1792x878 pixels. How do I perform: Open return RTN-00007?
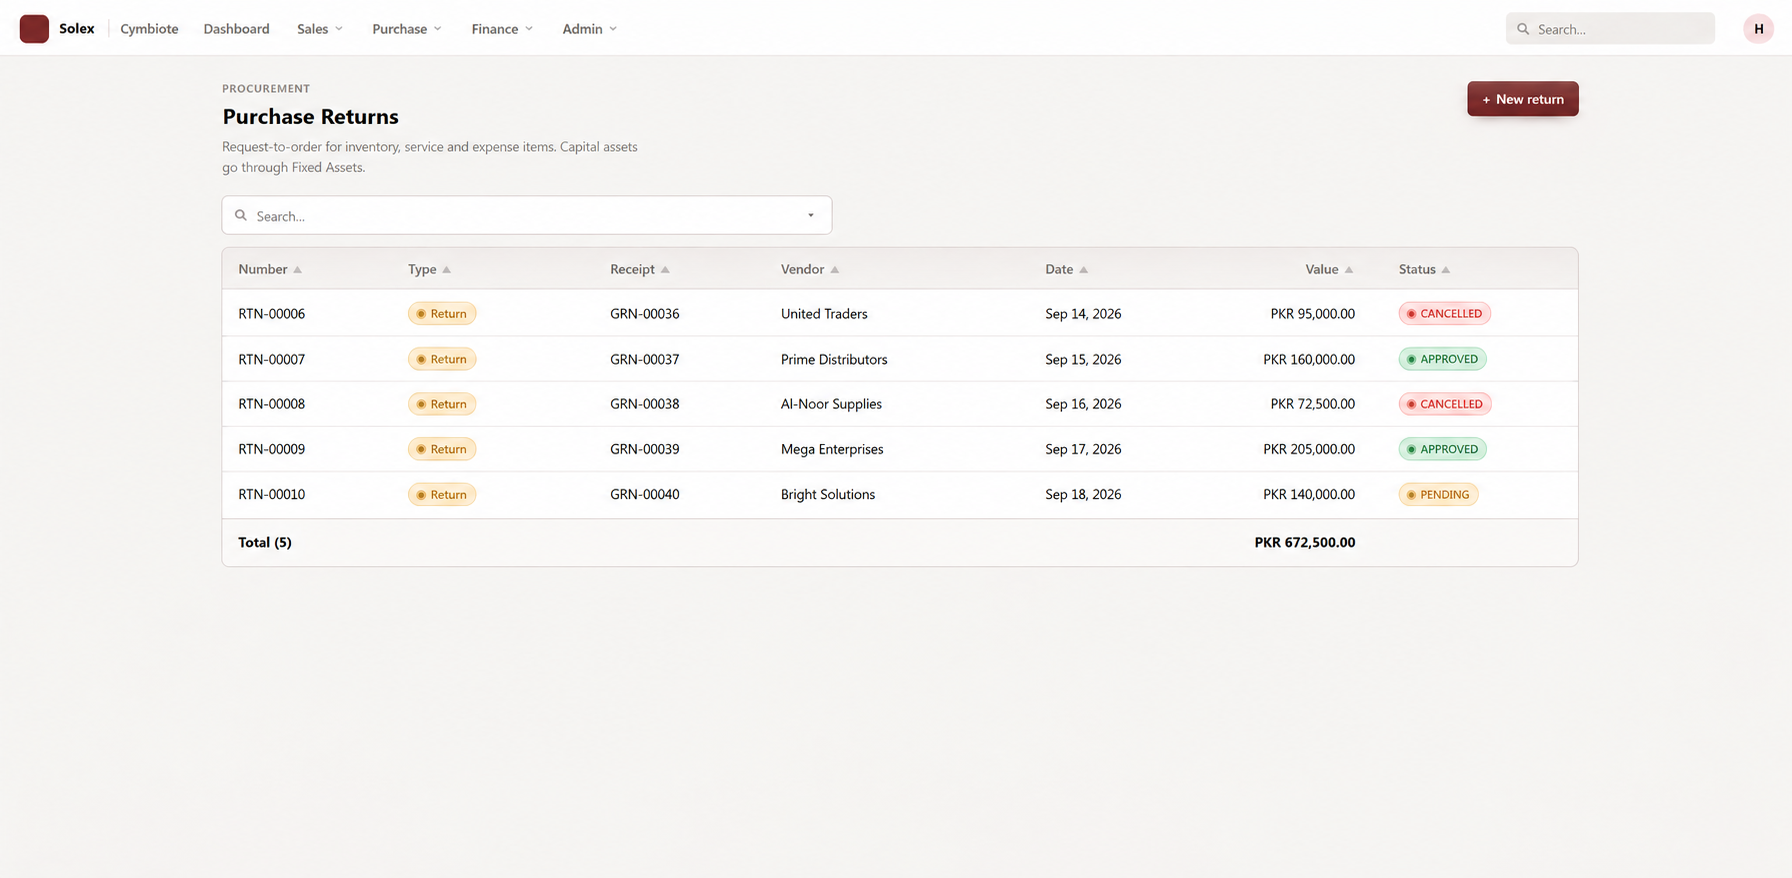(x=272, y=359)
